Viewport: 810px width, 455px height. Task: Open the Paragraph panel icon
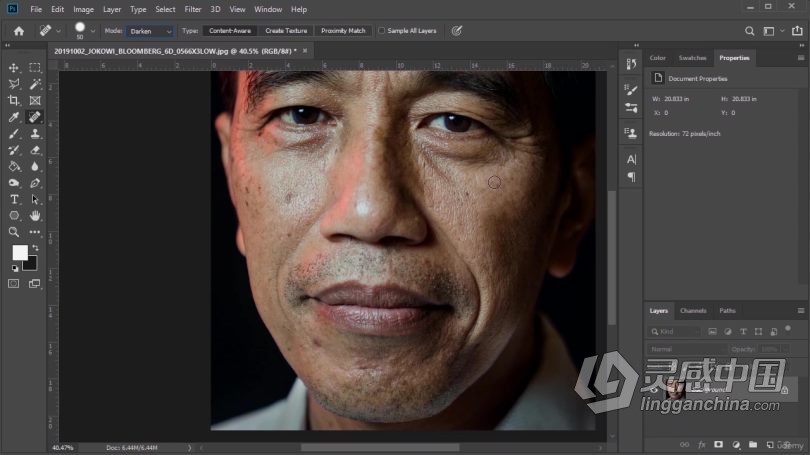(x=631, y=177)
